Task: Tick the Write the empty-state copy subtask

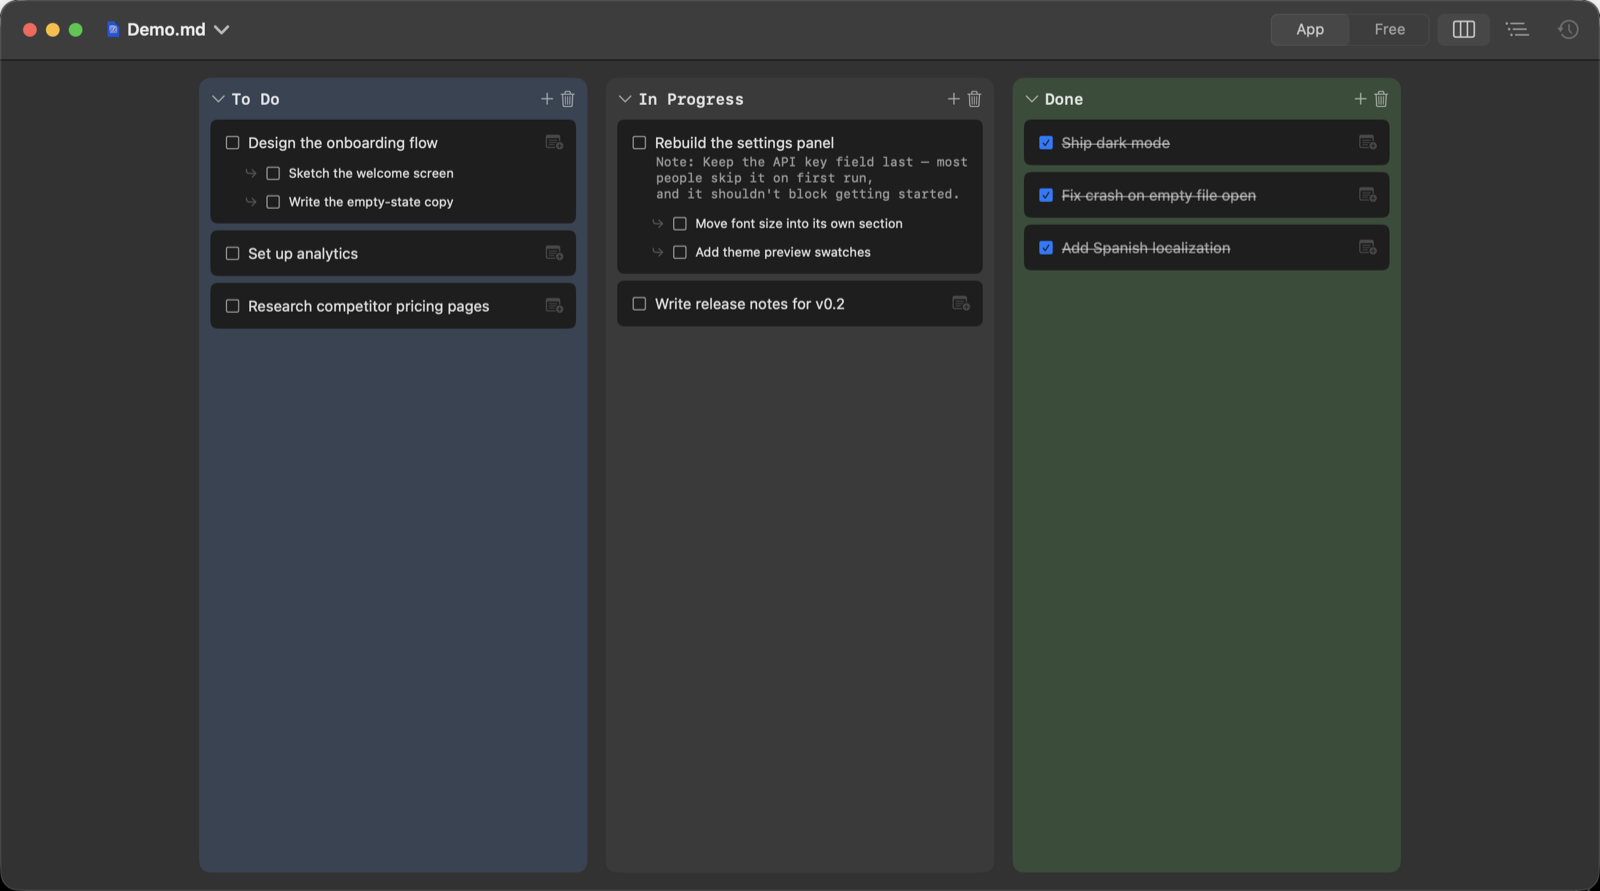Action: (273, 202)
